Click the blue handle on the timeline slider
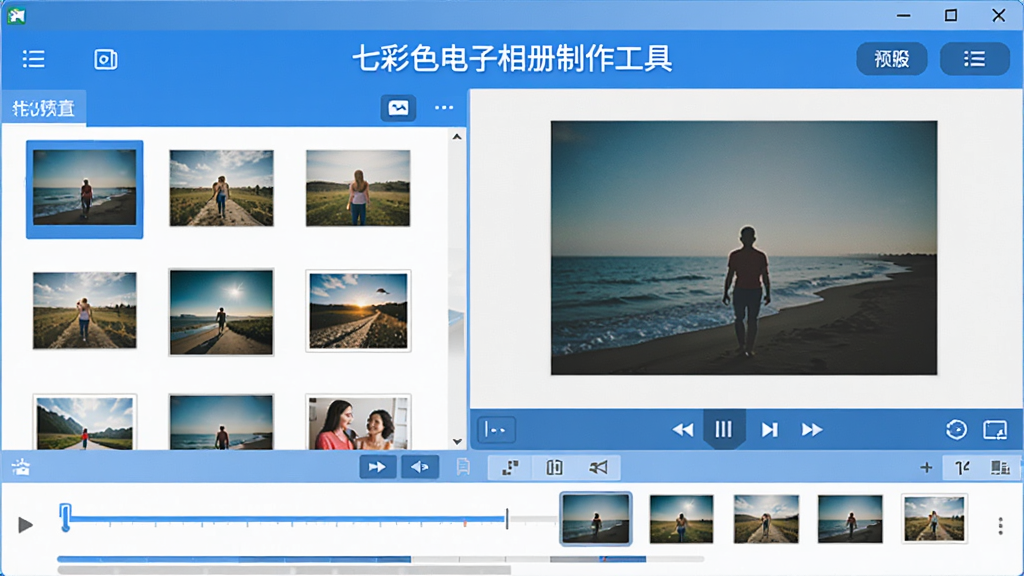Viewport: 1024px width, 576px height. point(65,517)
